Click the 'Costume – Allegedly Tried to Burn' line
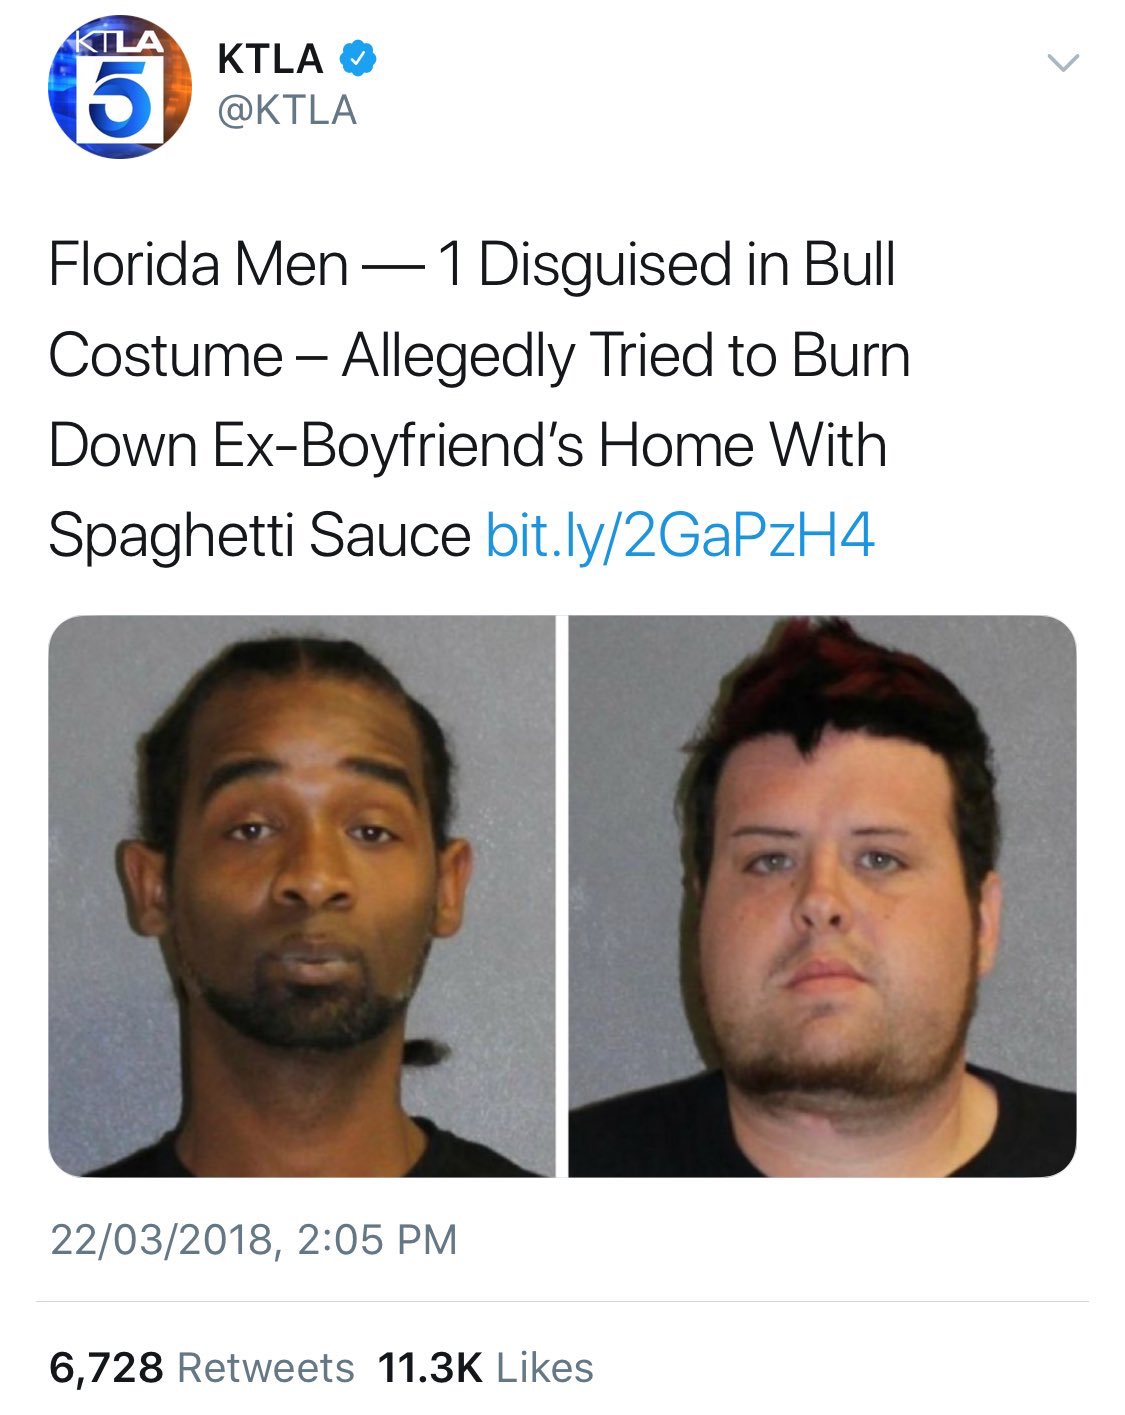The height and width of the screenshot is (1415, 1125). coord(479,356)
